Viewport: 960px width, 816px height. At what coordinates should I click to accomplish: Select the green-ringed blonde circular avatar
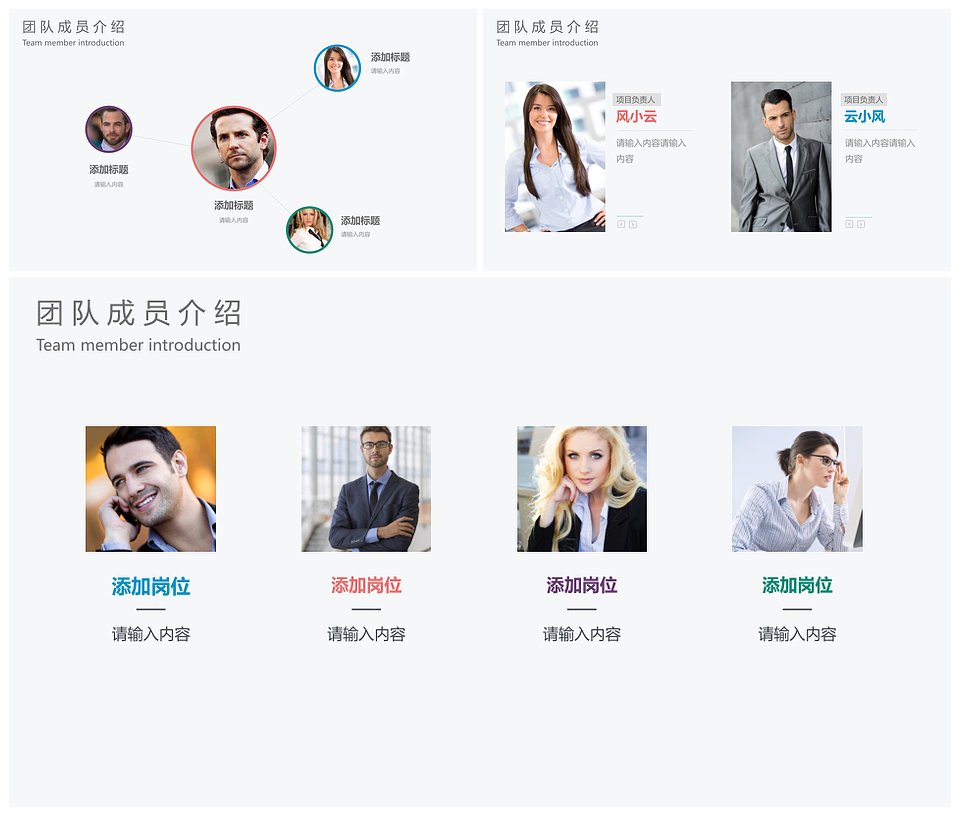309,230
